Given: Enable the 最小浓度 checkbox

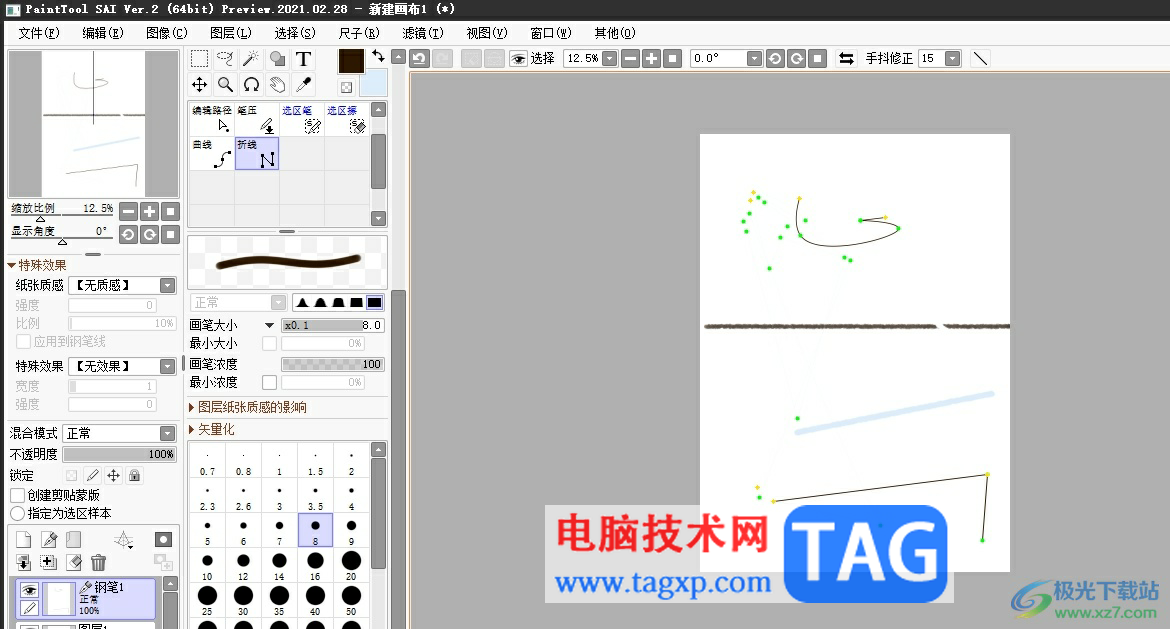Looking at the screenshot, I should pos(269,382).
